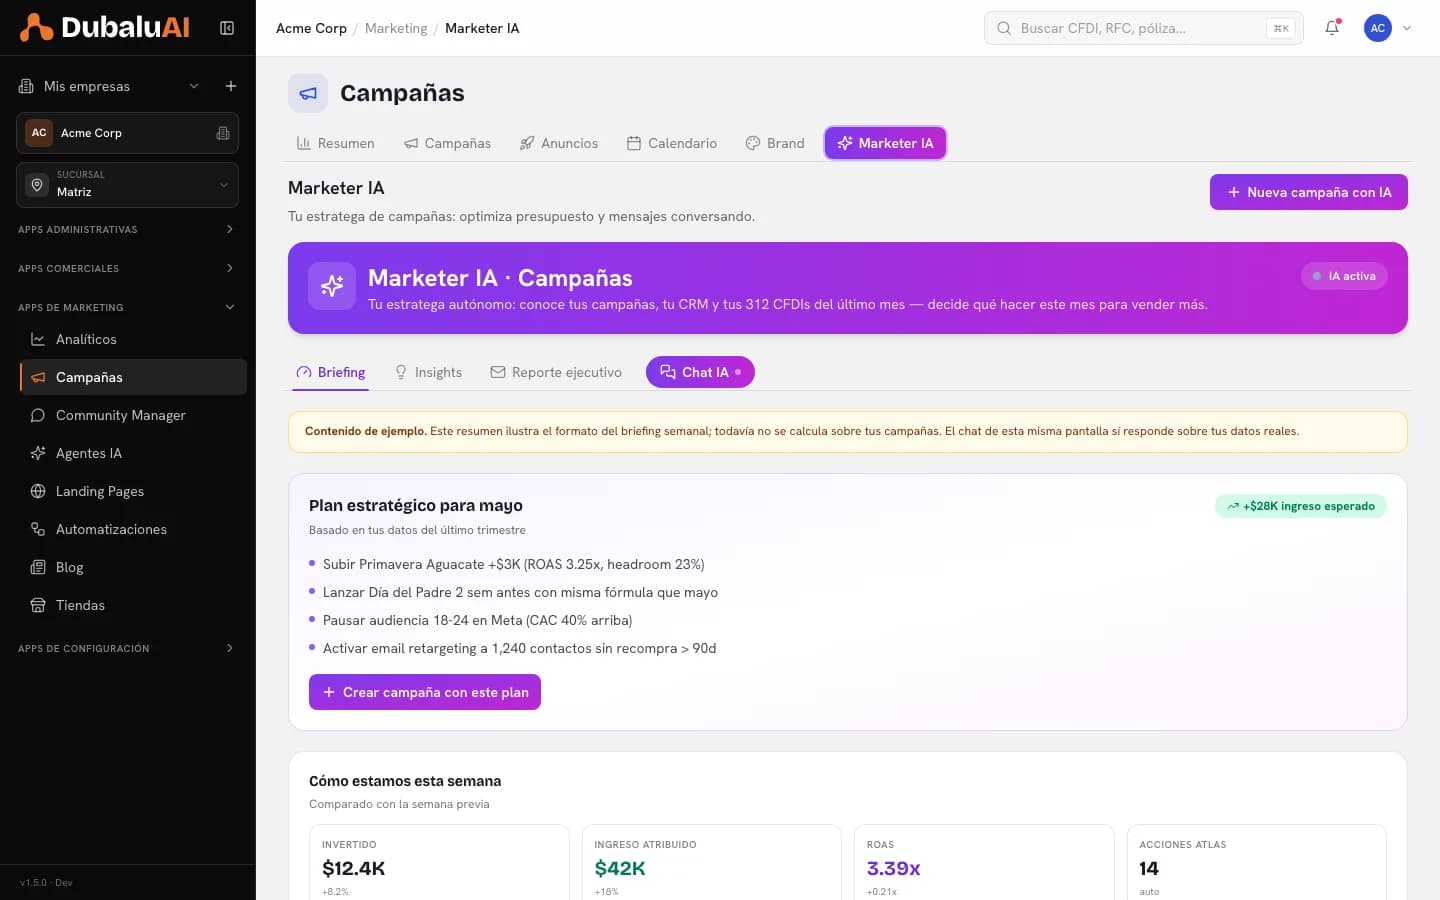Click the +$28K ingreso esperado badge

(x=1300, y=506)
